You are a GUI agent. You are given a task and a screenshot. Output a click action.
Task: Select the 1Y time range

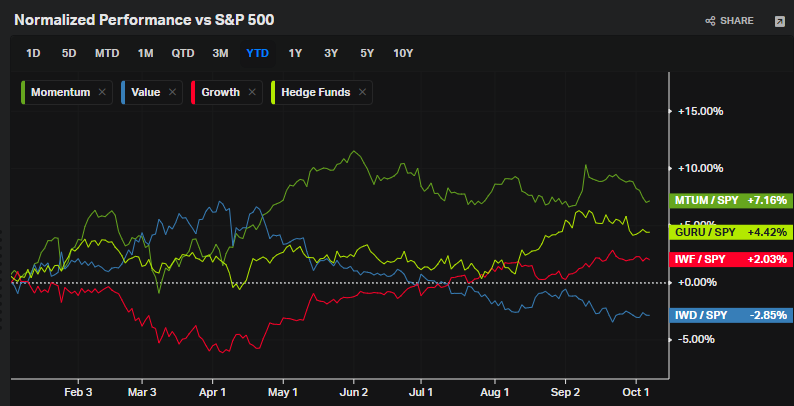click(x=295, y=53)
